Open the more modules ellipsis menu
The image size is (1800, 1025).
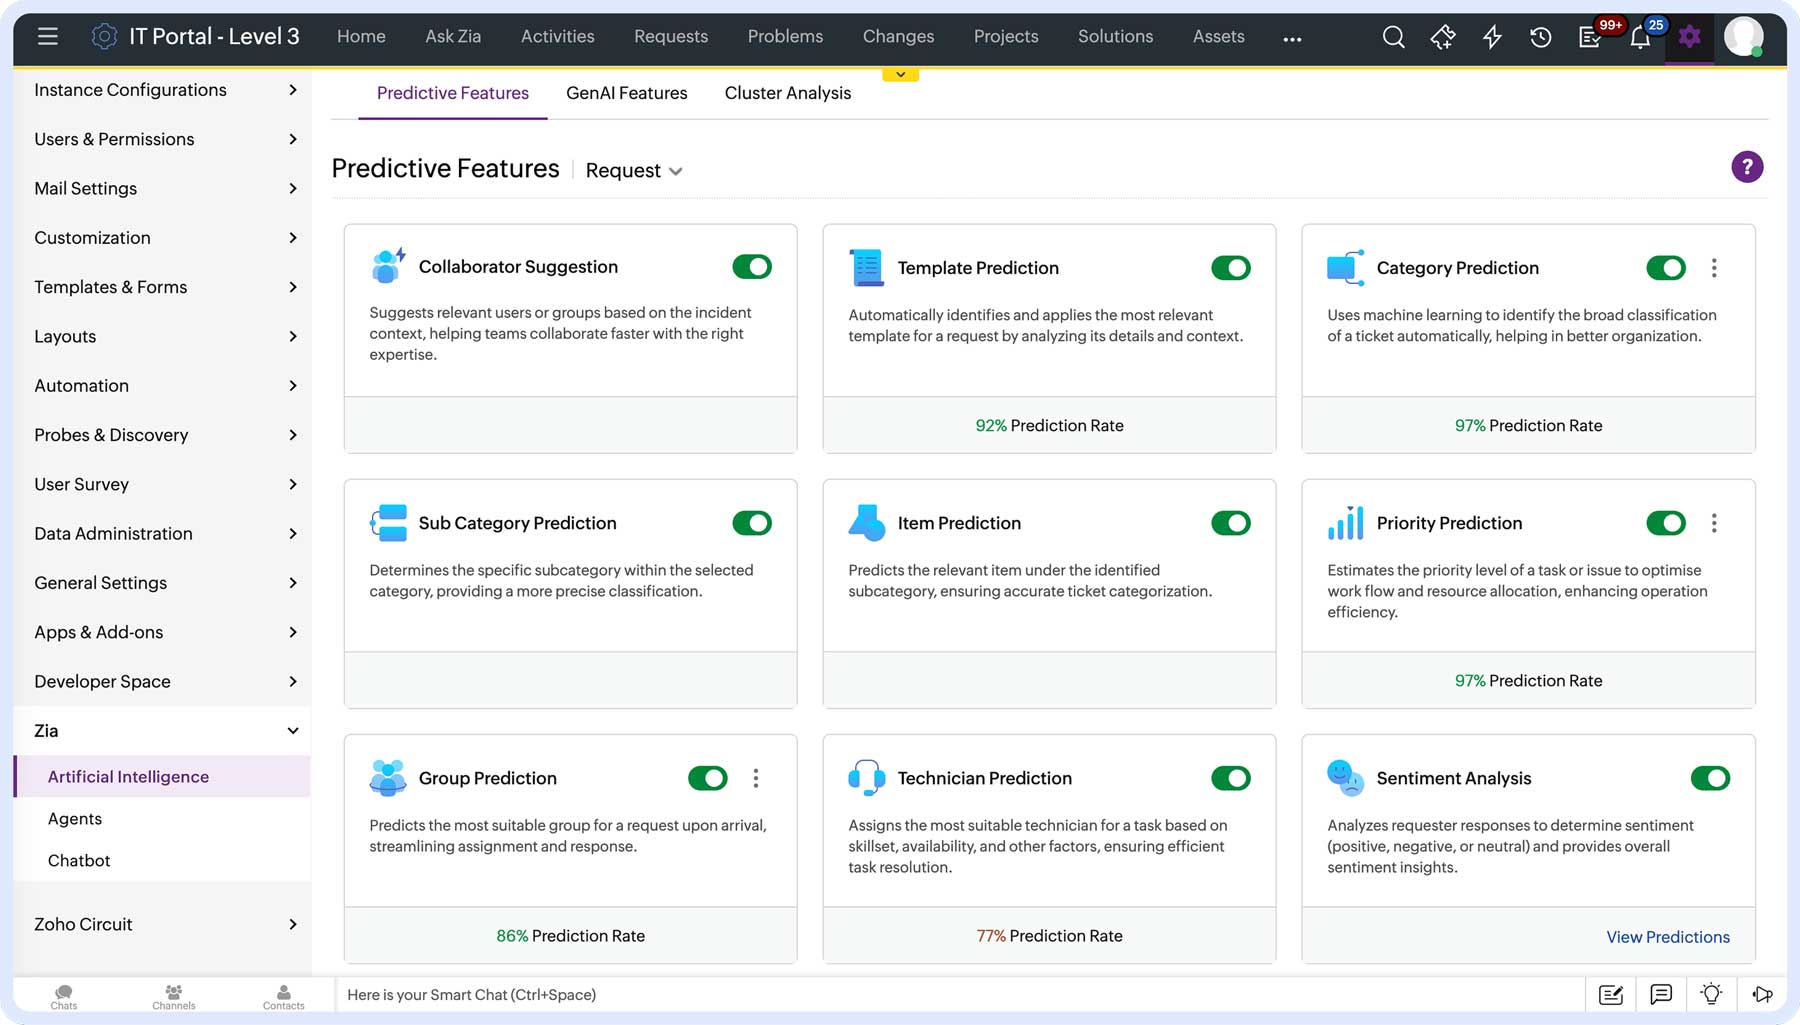pos(1292,39)
